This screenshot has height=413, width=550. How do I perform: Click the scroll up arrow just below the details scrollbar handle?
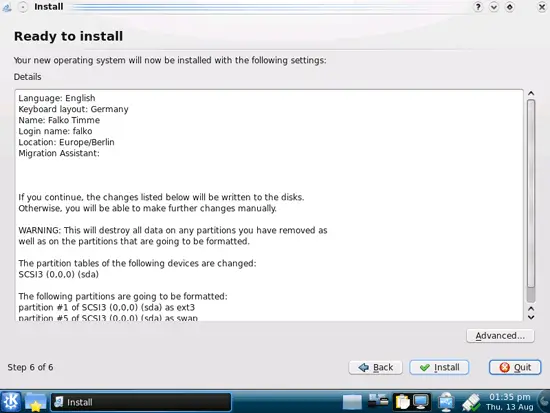pos(531,309)
